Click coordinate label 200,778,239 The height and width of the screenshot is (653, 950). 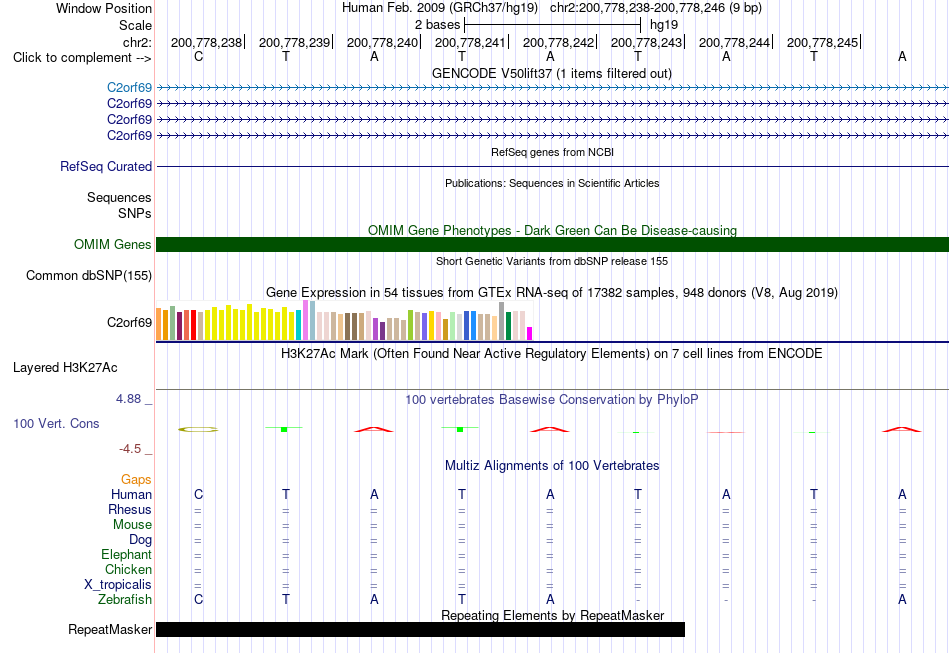click(x=294, y=42)
